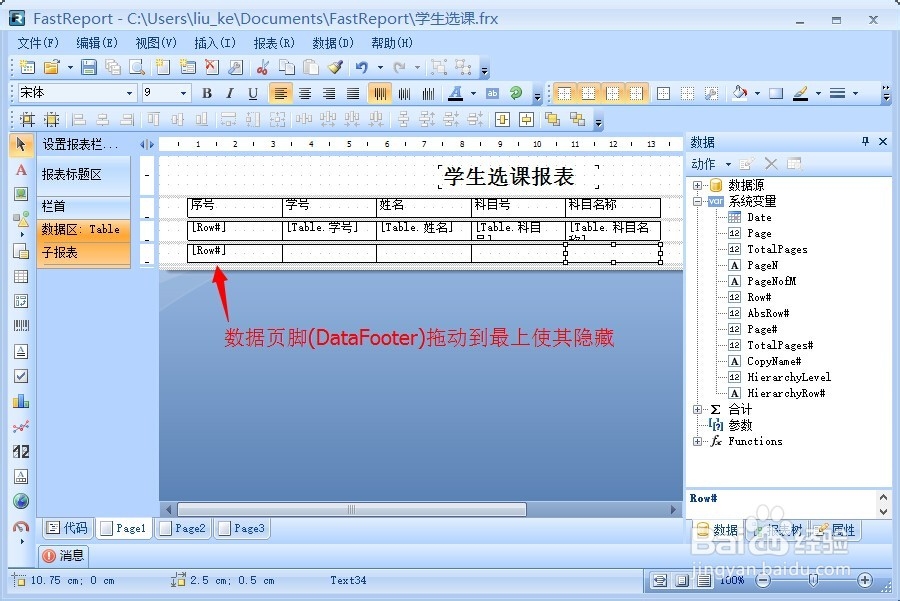Open the font family dropdown
Image resolution: width=900 pixels, height=601 pixels.
(130, 93)
